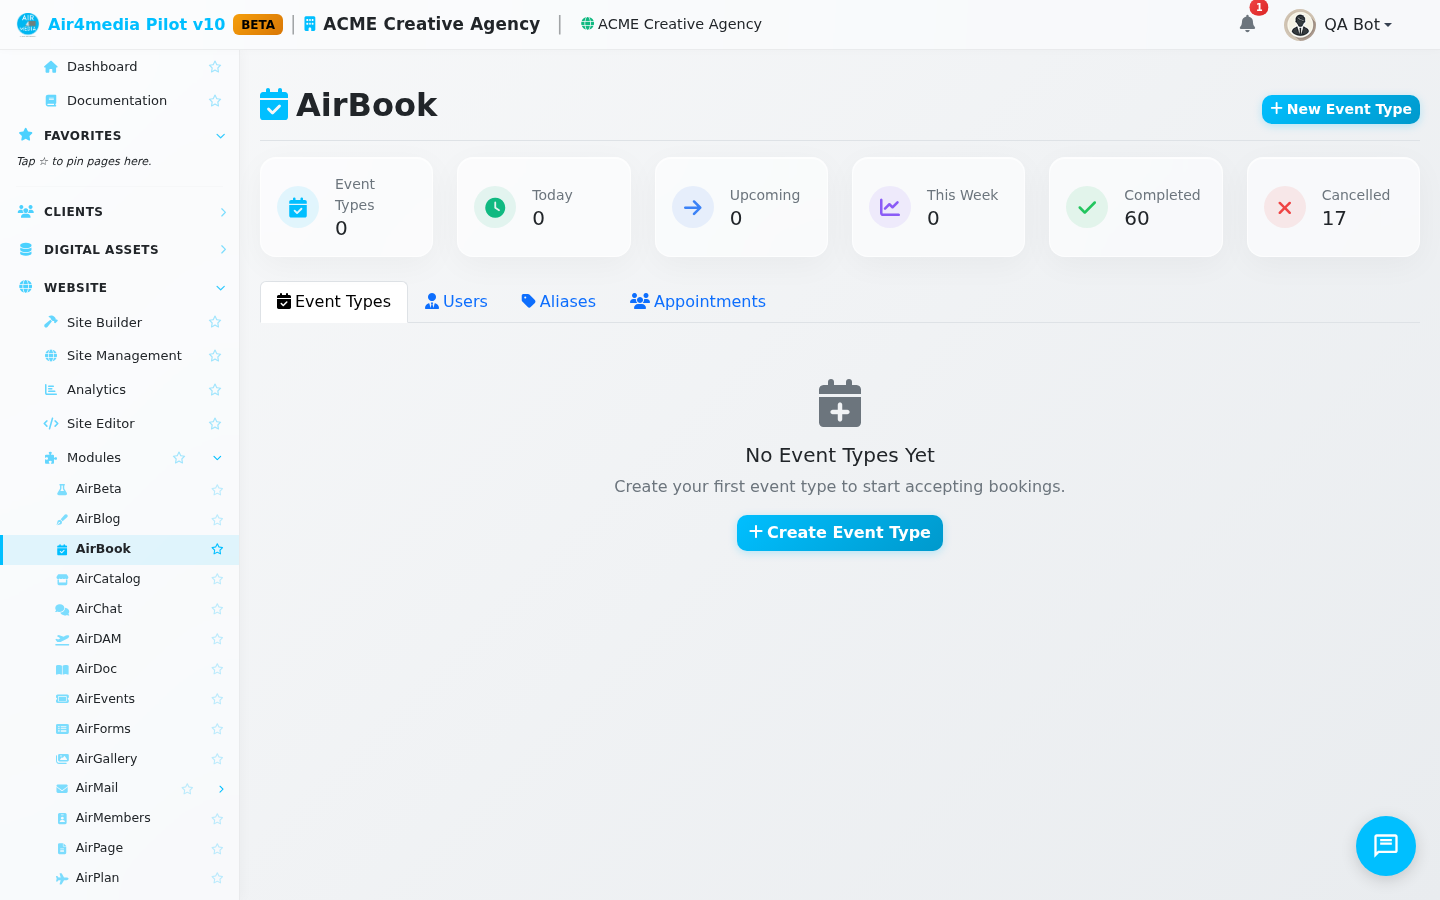Click the AirDAM plane icon
Image resolution: width=1440 pixels, height=900 pixels.
click(x=62, y=639)
